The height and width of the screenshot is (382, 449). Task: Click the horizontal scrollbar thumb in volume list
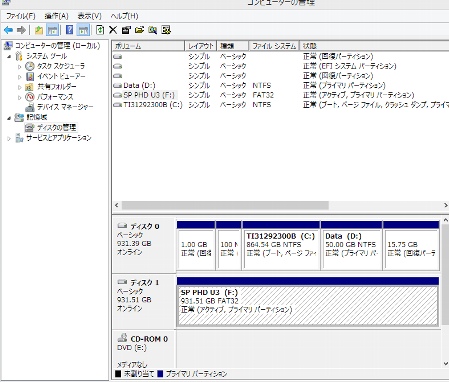pos(225,205)
